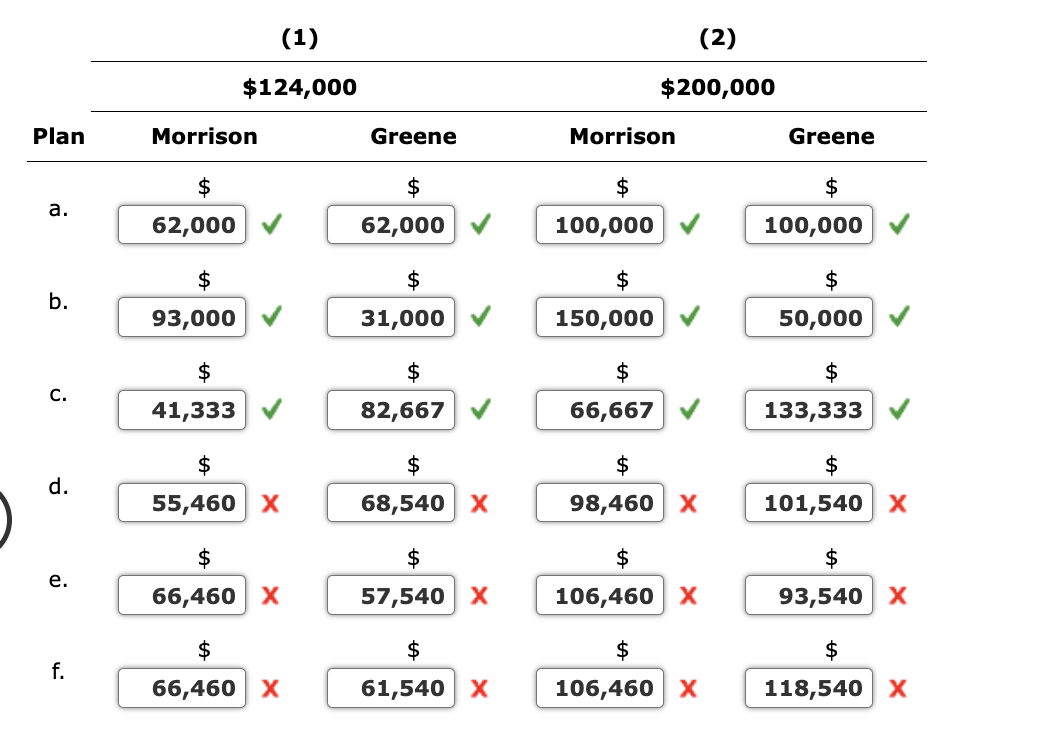Click the Plan label in the header row
Screen dimensions: 1064x732
tap(58, 136)
